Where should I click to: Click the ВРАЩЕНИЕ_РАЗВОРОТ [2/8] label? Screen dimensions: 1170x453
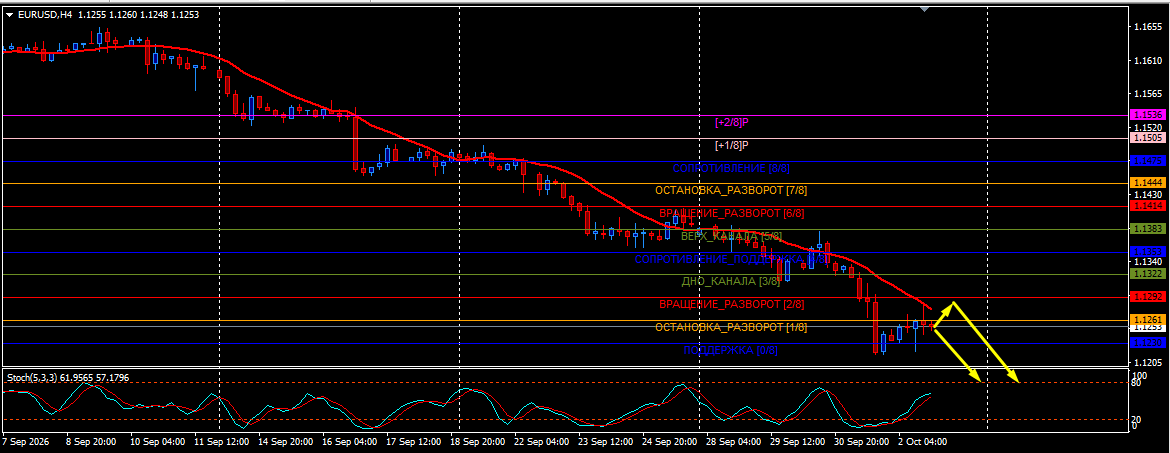(x=731, y=304)
